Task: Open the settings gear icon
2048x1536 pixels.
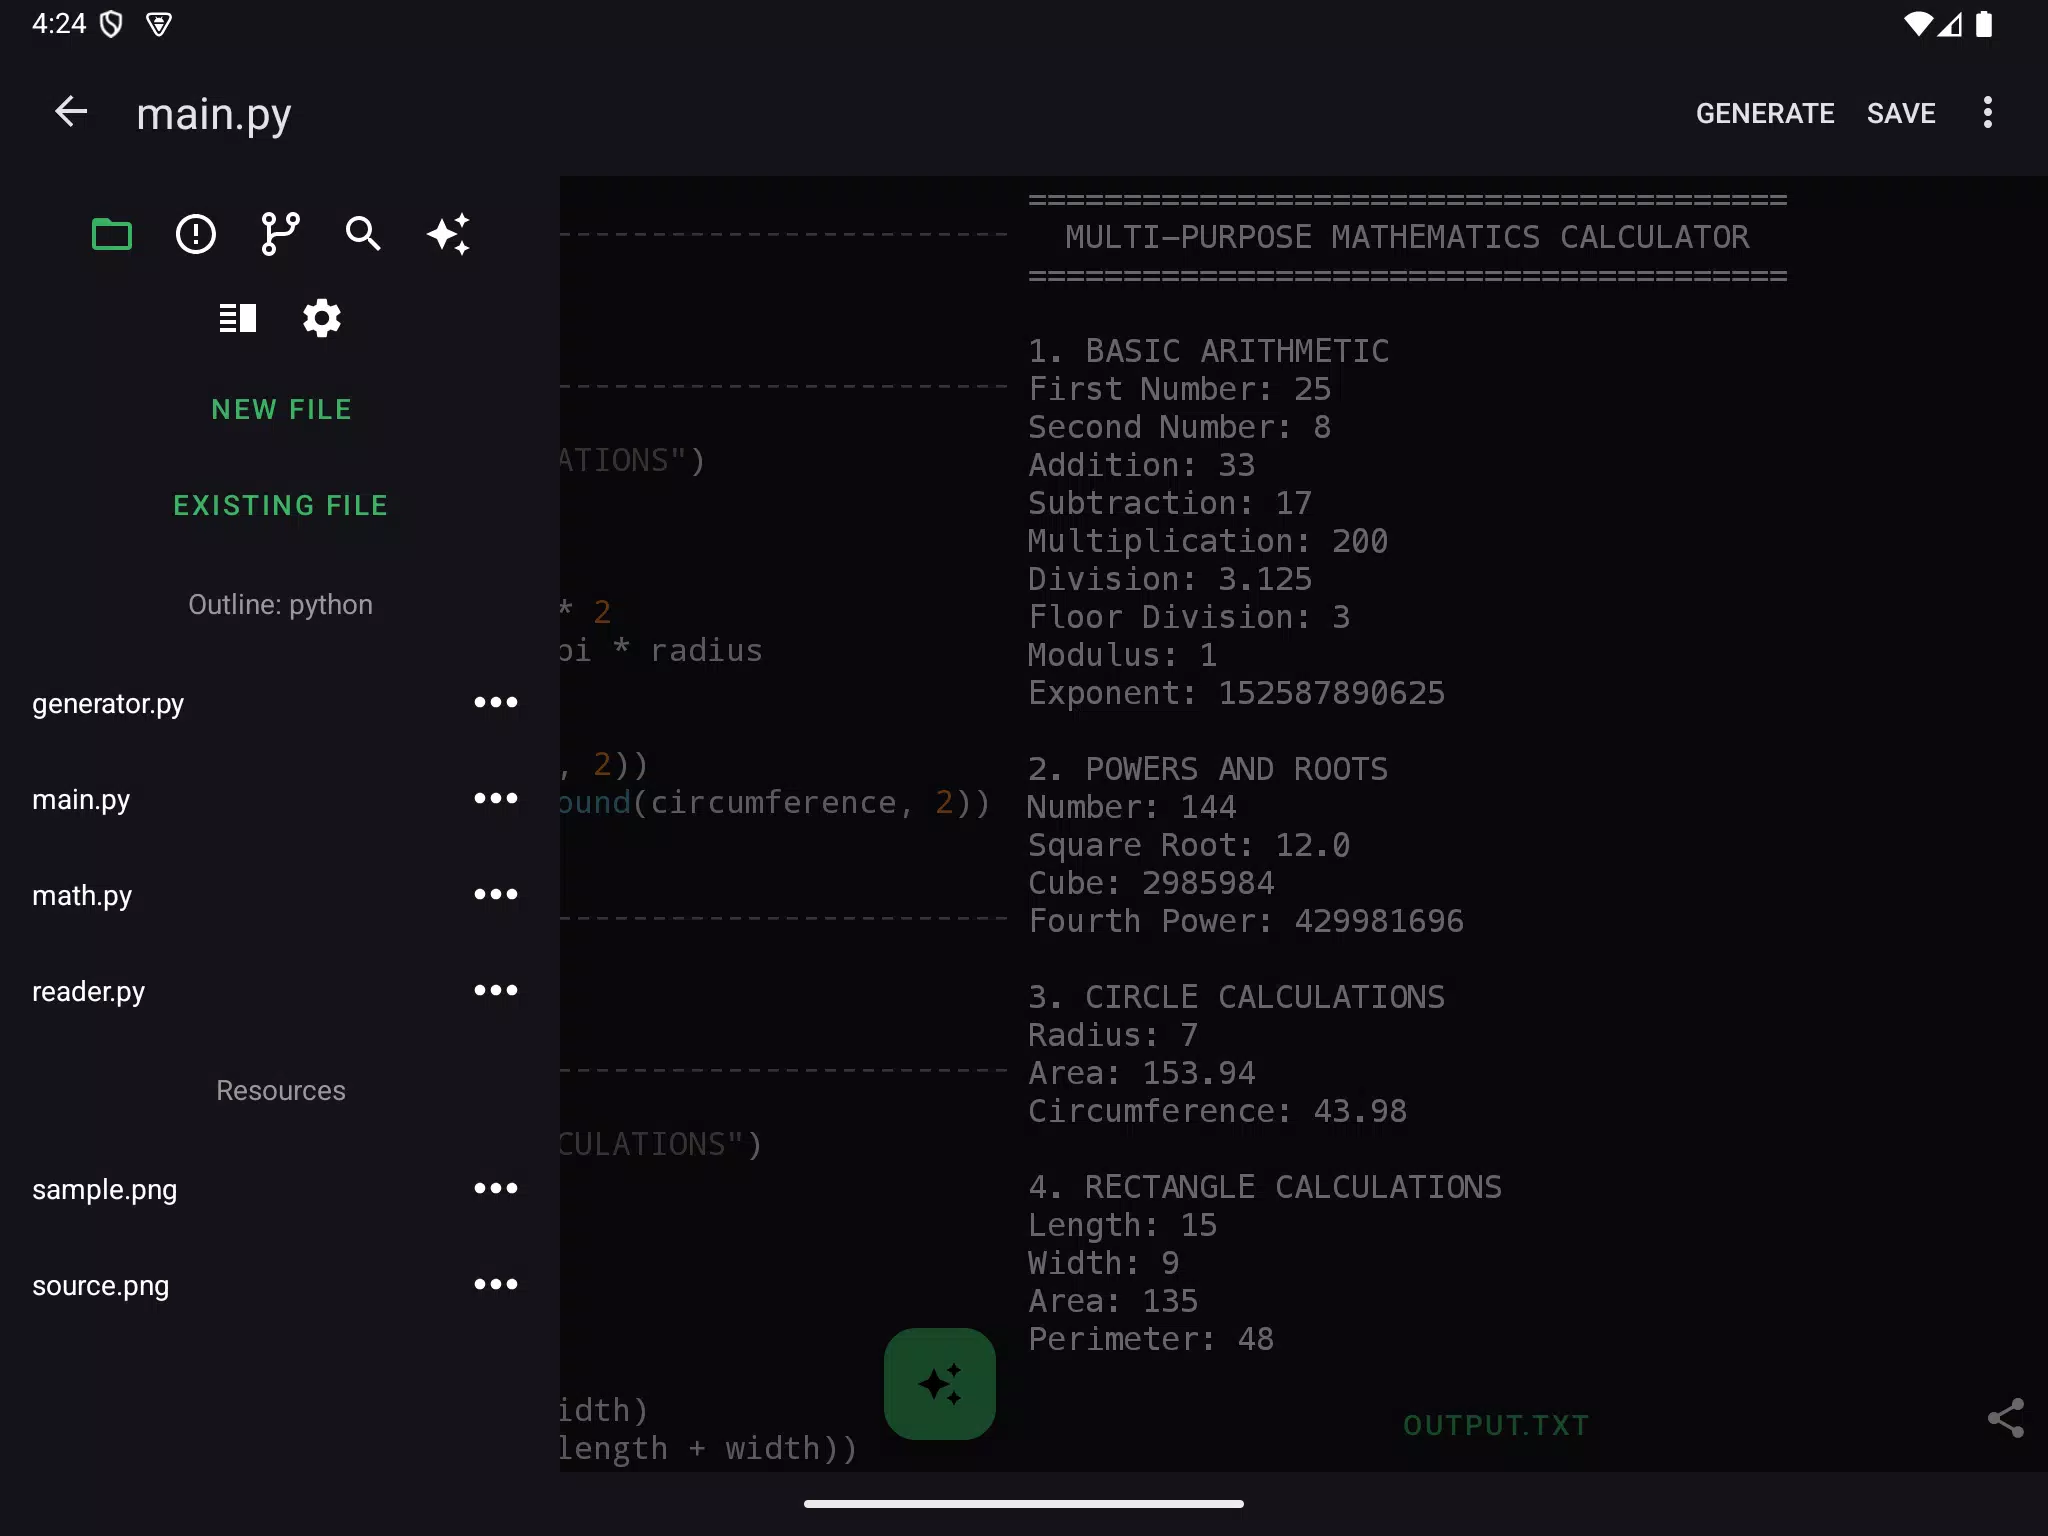Action: click(322, 318)
